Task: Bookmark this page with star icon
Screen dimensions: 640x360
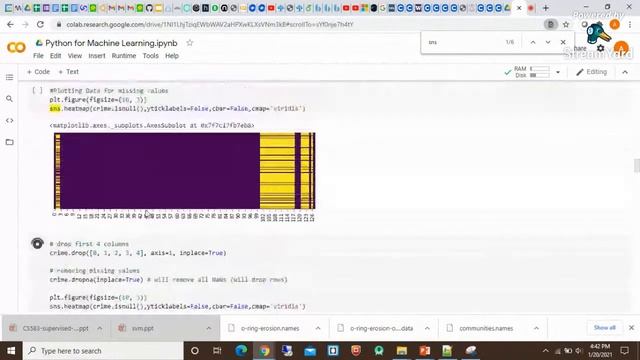Action: [x=566, y=24]
